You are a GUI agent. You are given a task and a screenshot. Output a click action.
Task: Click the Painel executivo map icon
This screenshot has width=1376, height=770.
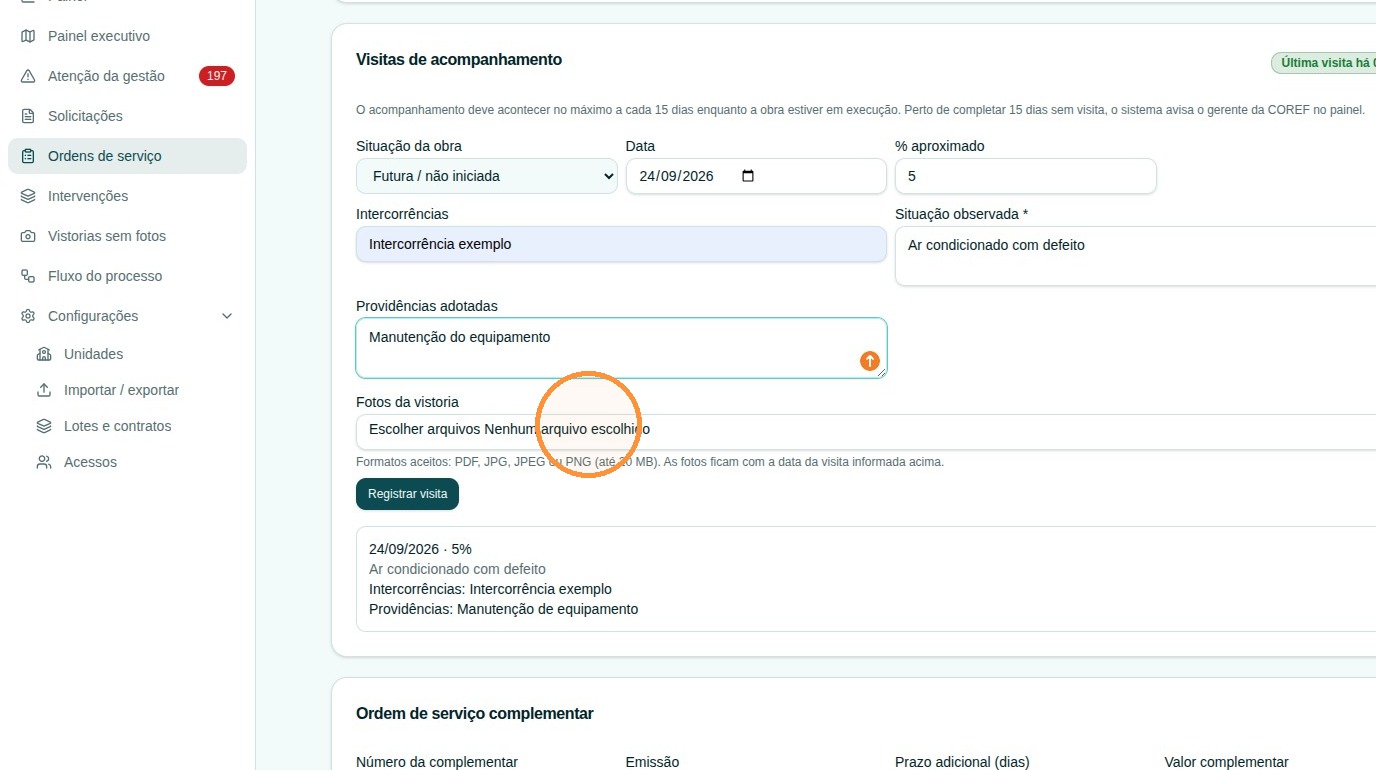(28, 36)
